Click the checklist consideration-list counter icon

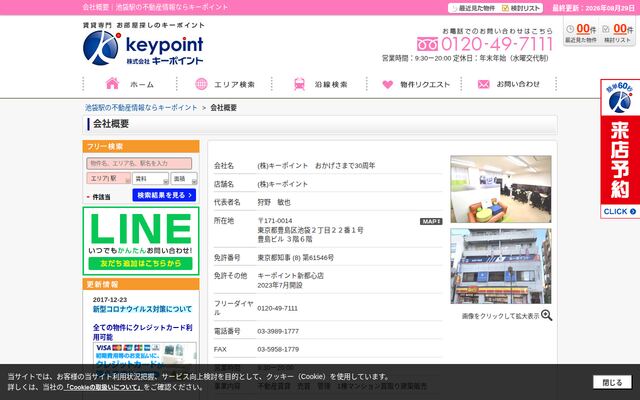(606, 29)
